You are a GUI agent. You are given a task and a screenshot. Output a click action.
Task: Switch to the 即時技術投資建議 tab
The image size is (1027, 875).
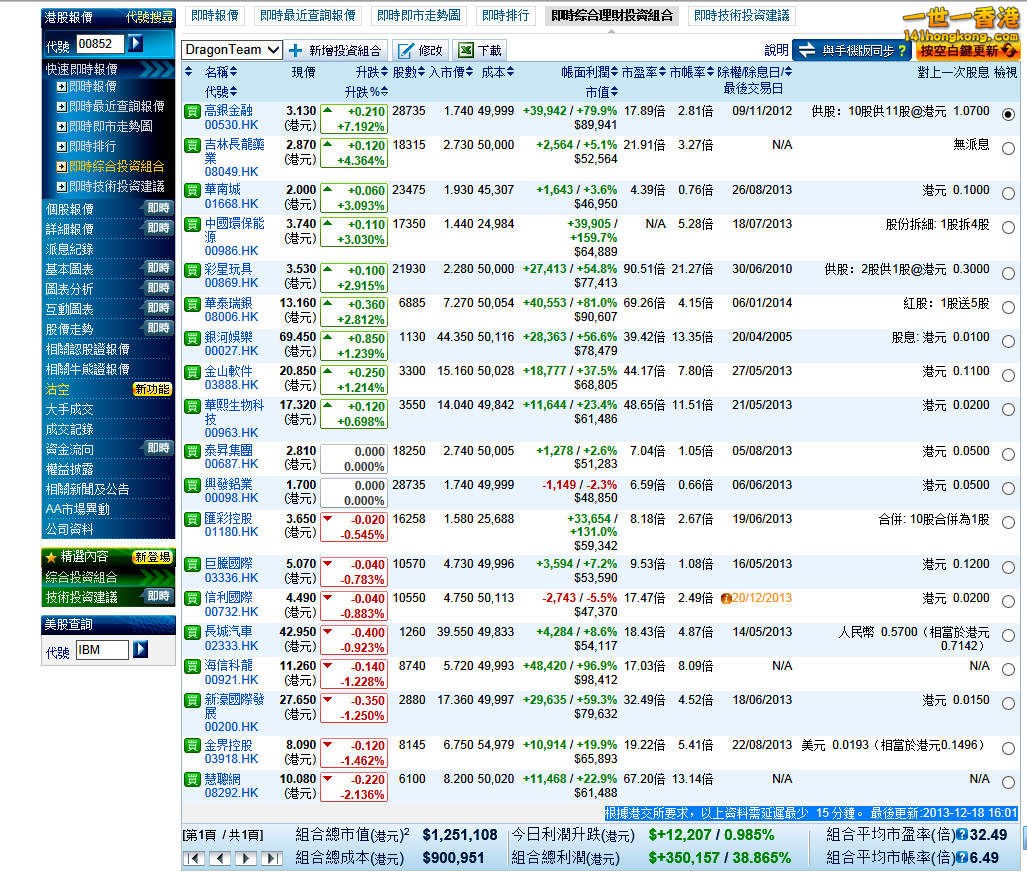[x=742, y=16]
